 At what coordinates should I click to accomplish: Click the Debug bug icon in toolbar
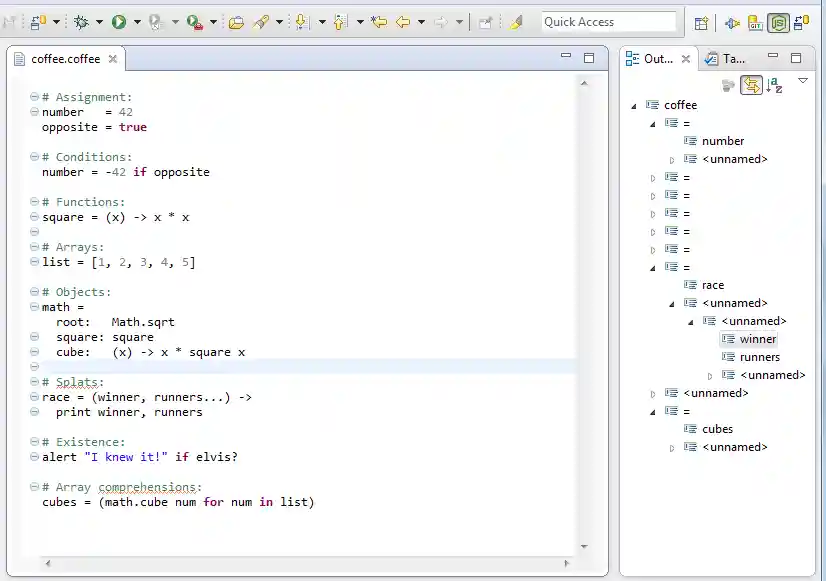tap(81, 22)
